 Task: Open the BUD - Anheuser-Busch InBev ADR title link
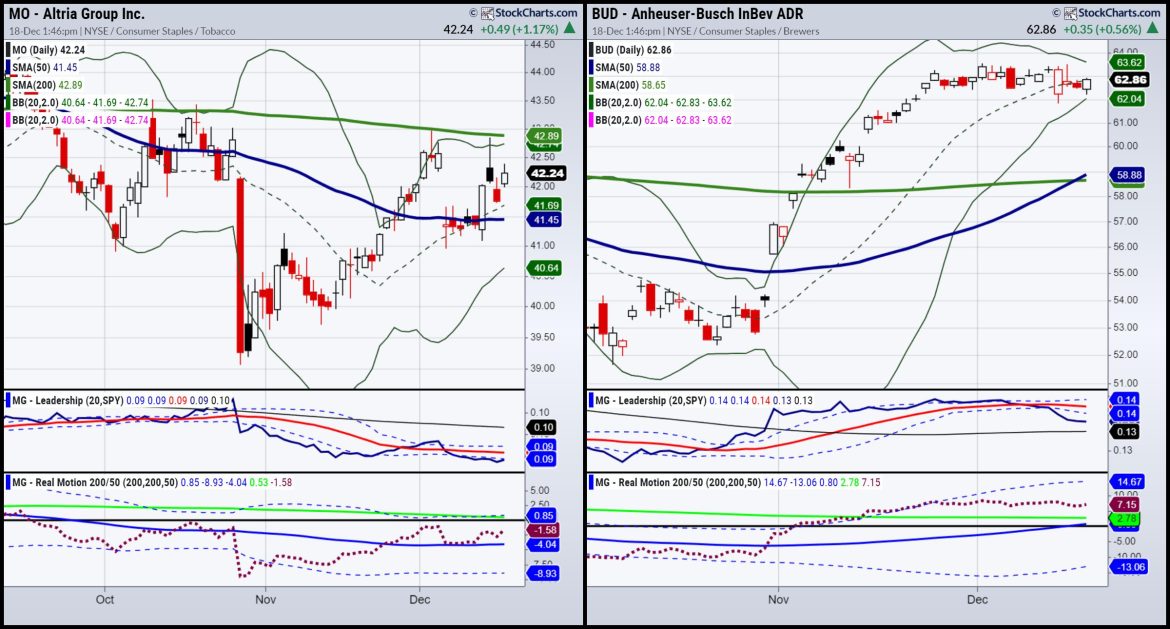click(x=695, y=13)
